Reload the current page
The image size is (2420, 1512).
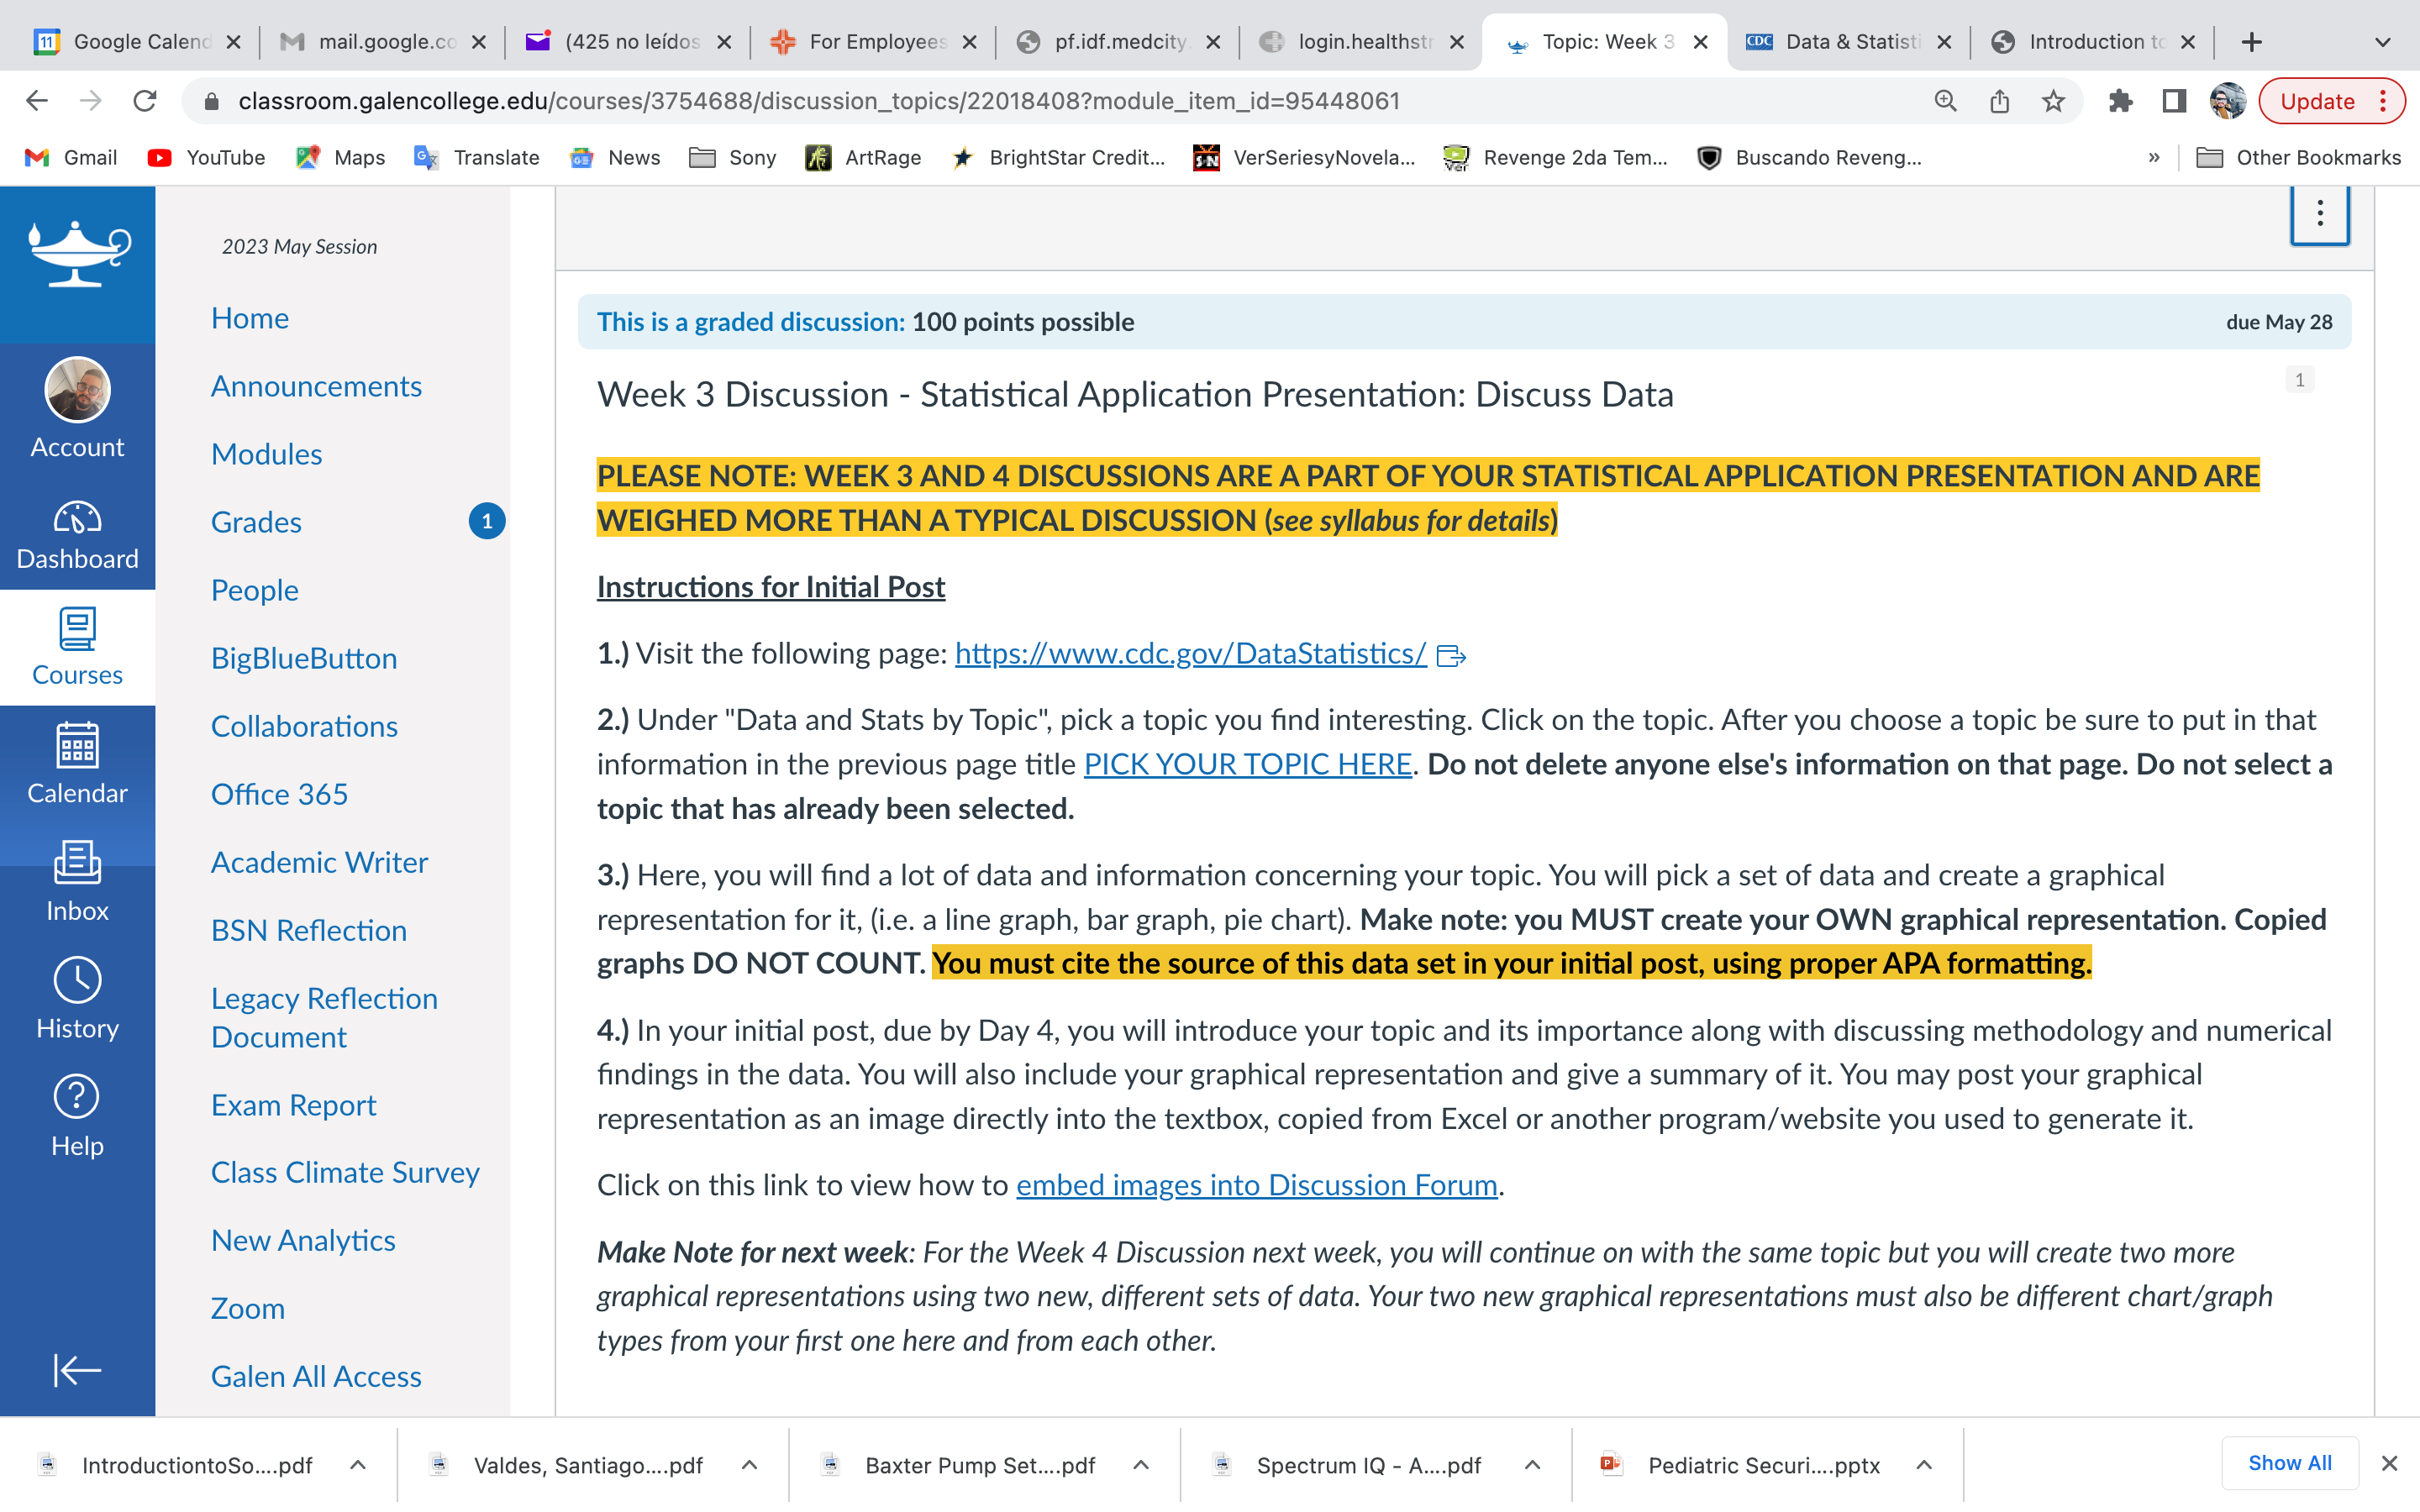click(x=146, y=101)
